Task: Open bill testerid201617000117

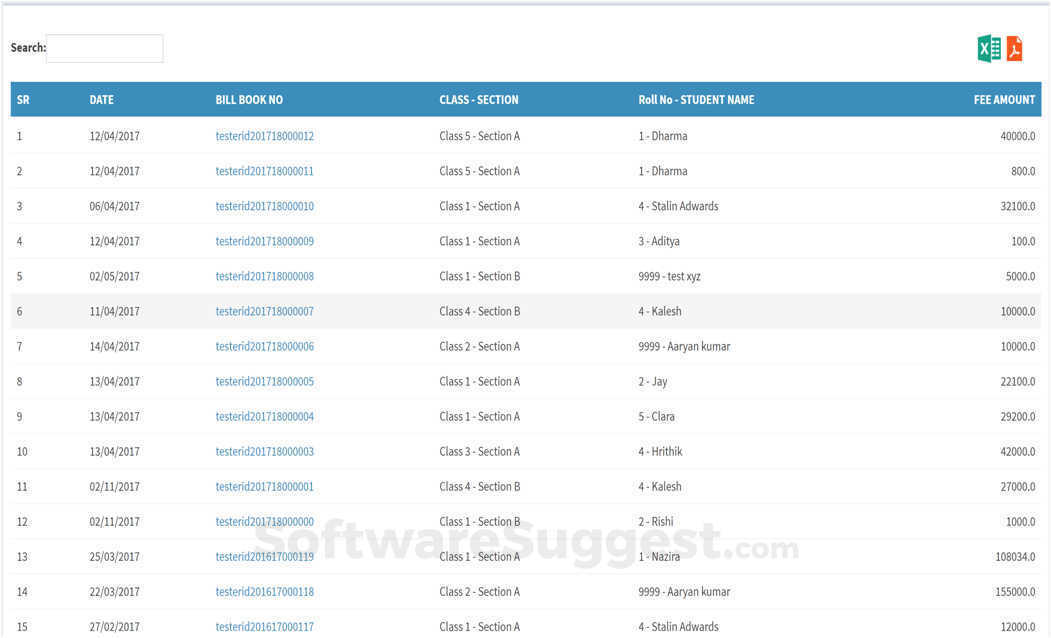Action: pyautogui.click(x=265, y=627)
